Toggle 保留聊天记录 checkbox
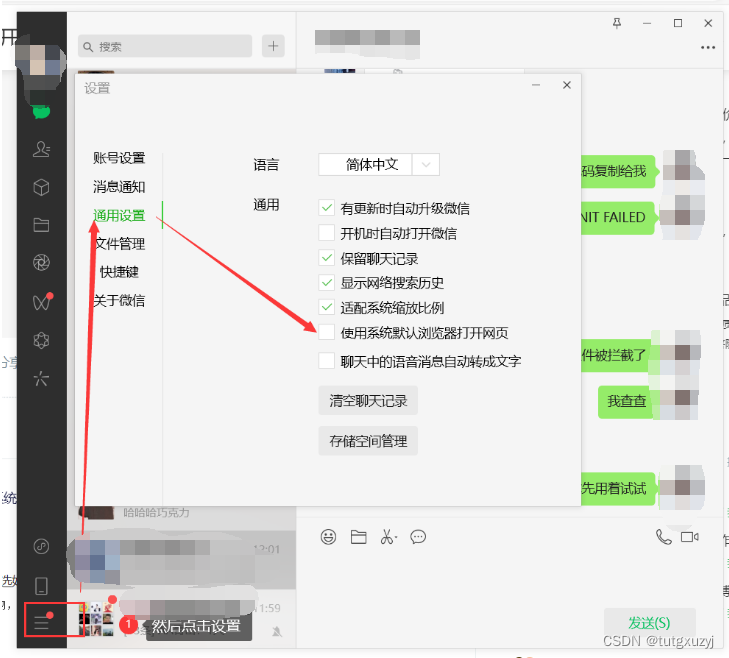The image size is (729, 658). click(327, 258)
